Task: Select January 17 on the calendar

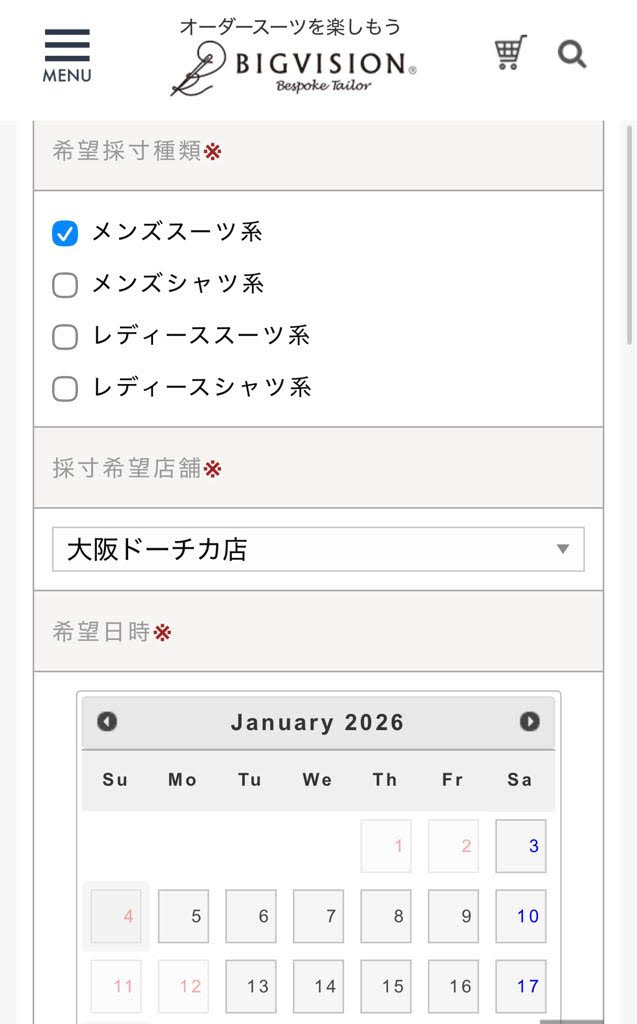Action: (x=521, y=986)
